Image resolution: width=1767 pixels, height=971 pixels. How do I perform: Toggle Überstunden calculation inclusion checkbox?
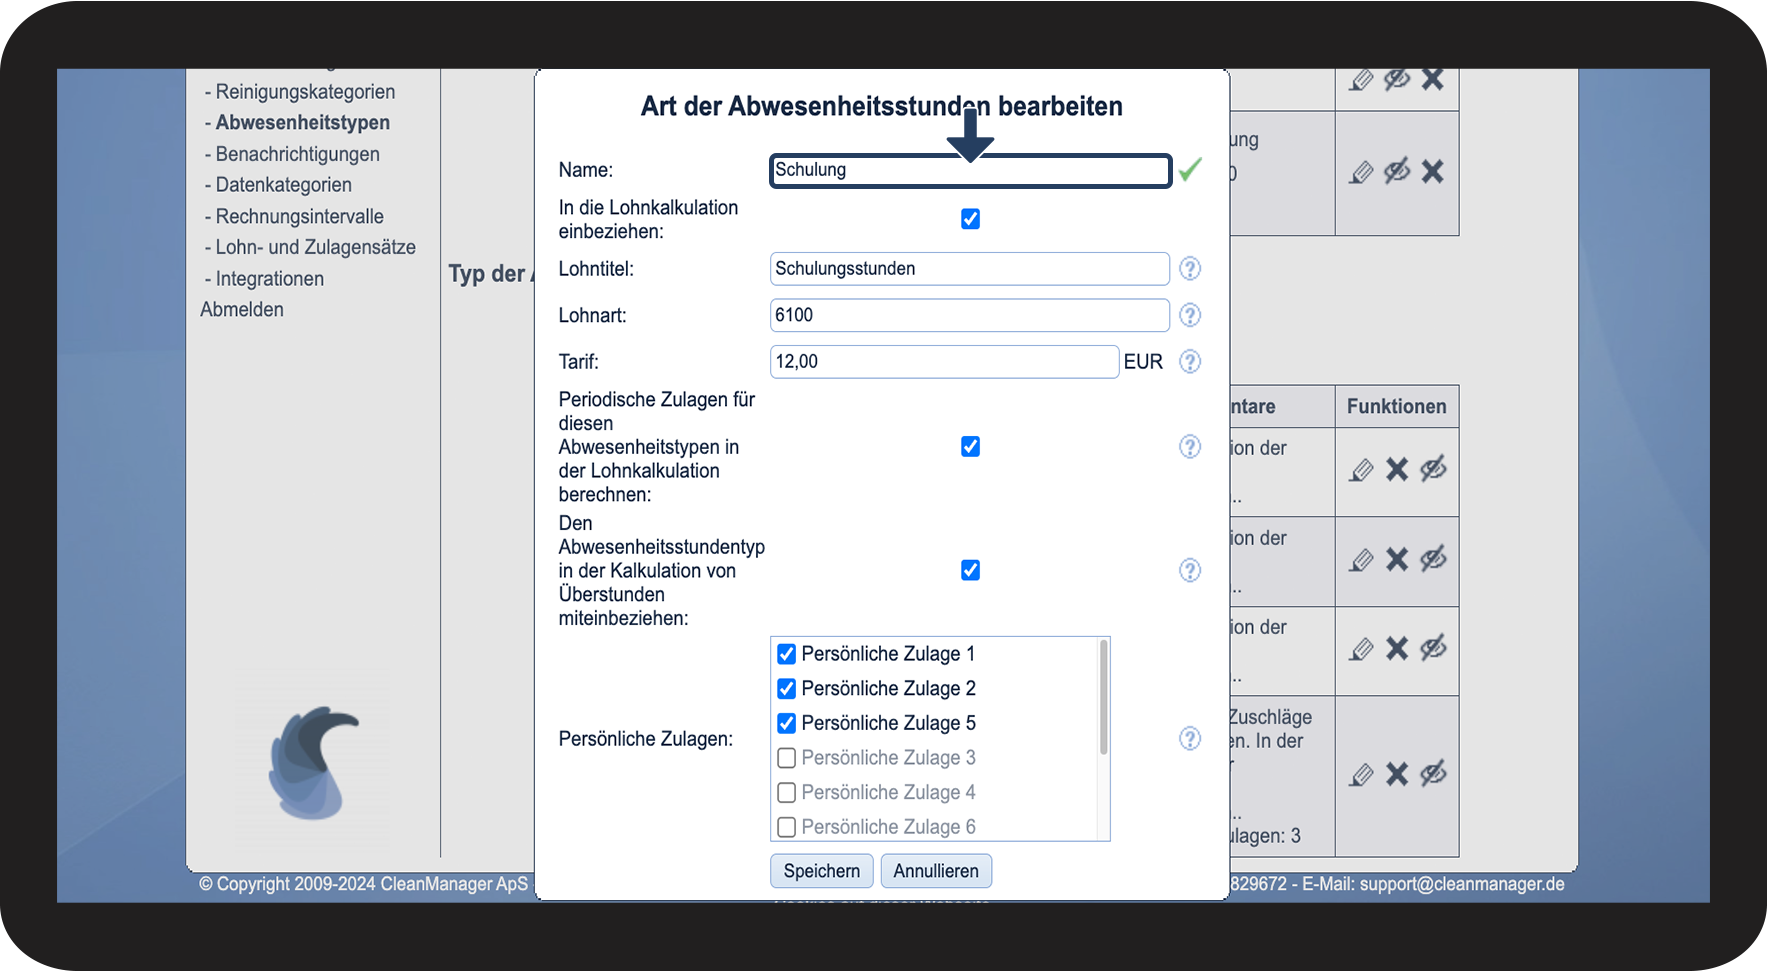(x=970, y=570)
